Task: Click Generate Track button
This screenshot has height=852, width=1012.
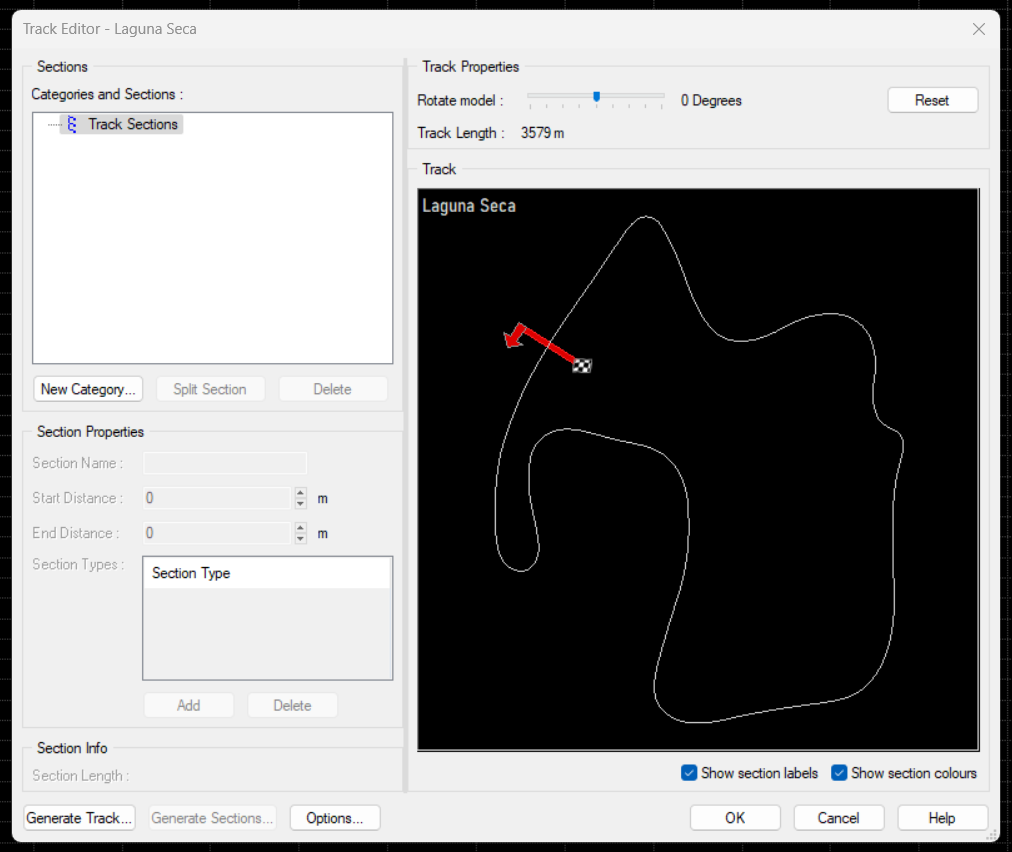Action: tap(80, 818)
